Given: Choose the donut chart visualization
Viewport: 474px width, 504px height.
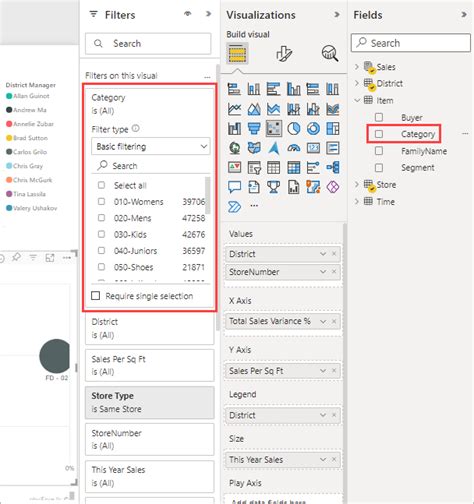Looking at the screenshot, I should (313, 129).
